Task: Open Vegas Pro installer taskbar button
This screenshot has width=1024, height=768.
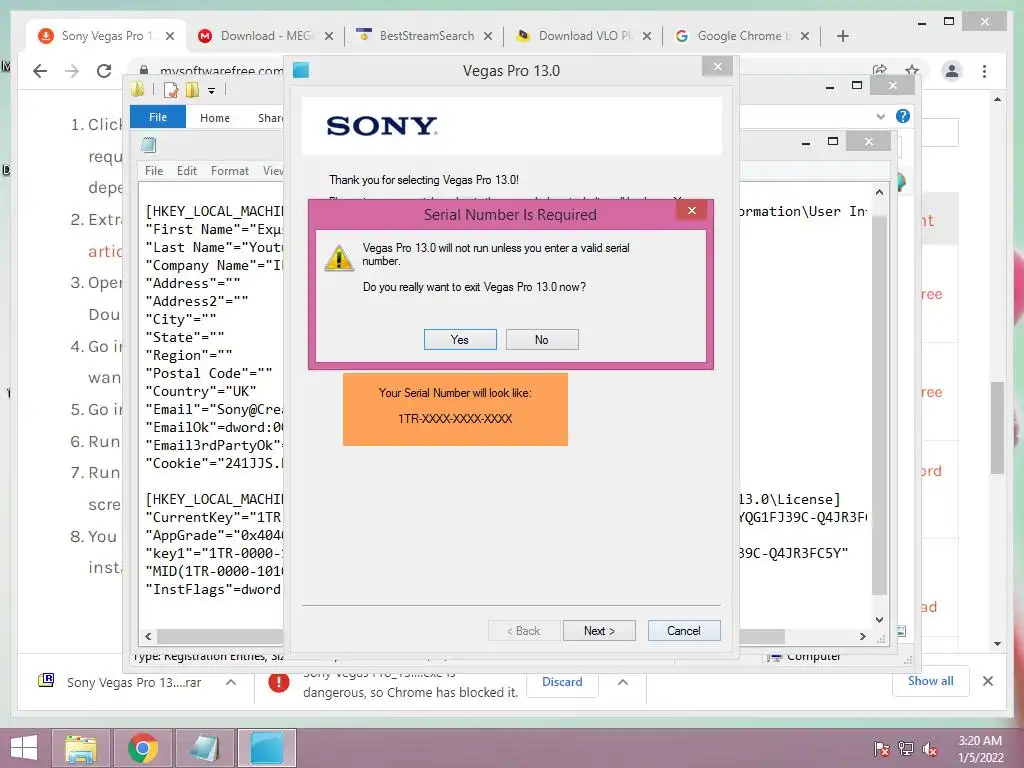Action: pyautogui.click(x=267, y=748)
